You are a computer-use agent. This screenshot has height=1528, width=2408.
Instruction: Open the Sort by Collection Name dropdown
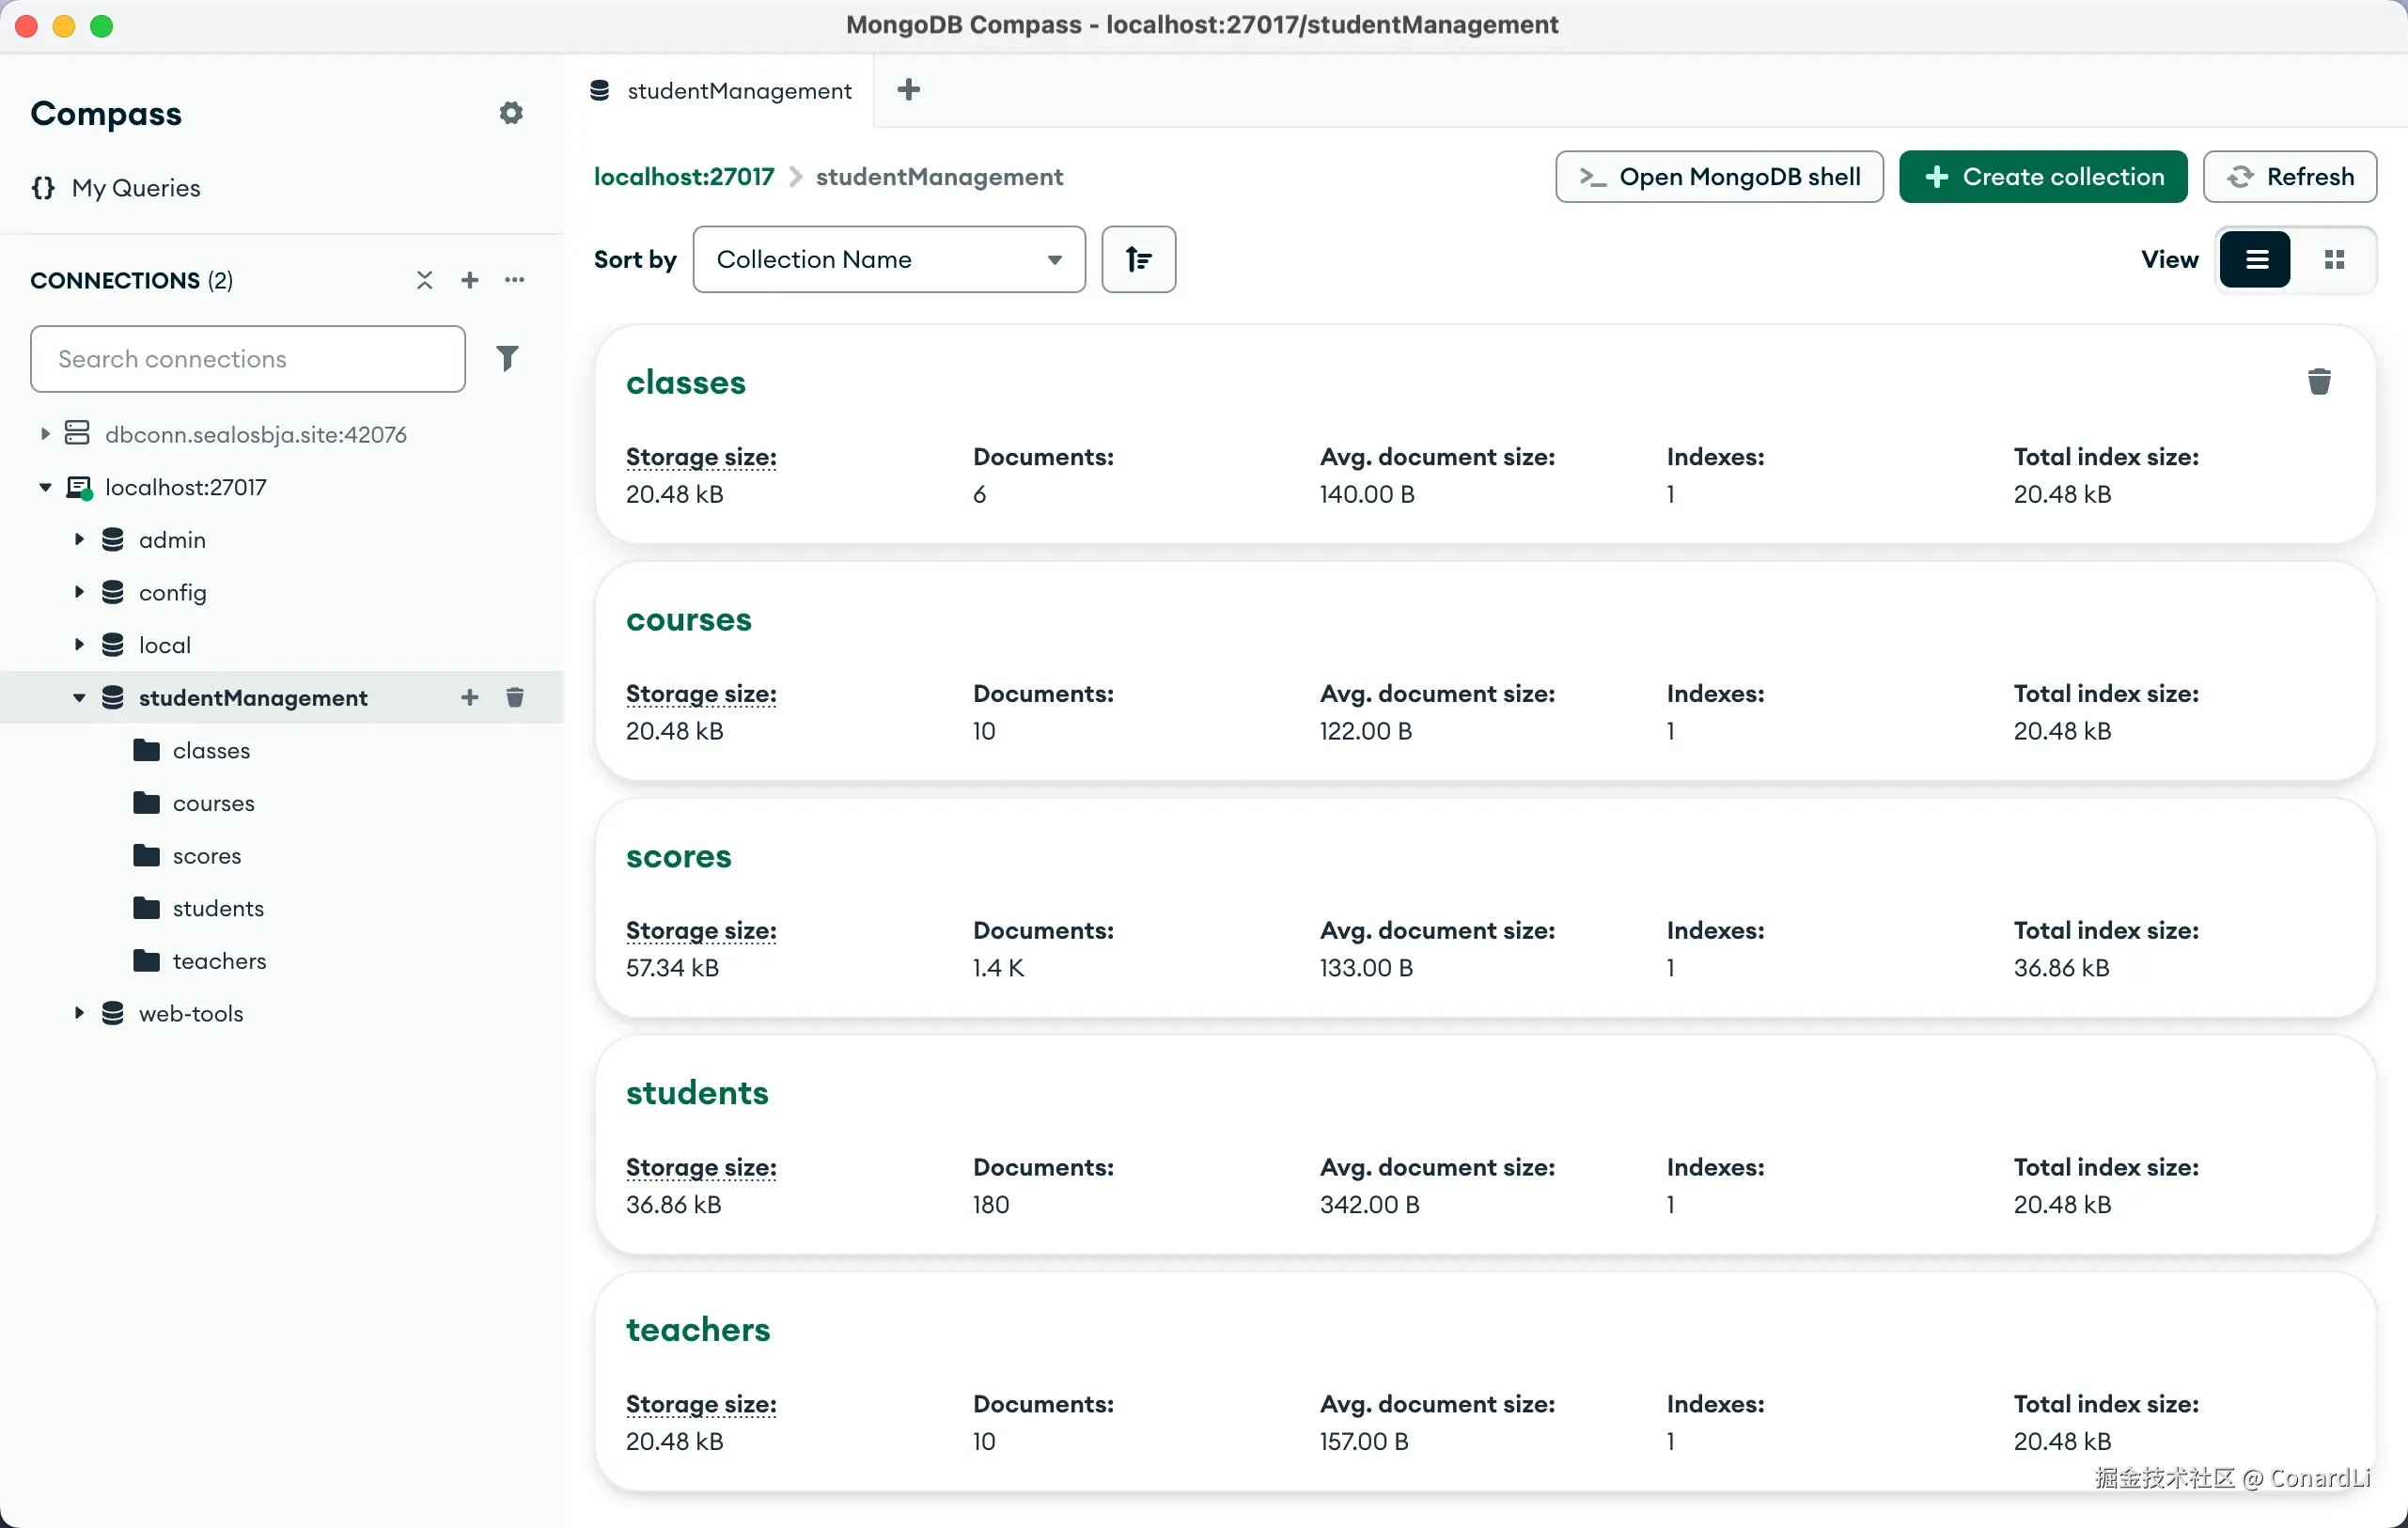coord(888,260)
